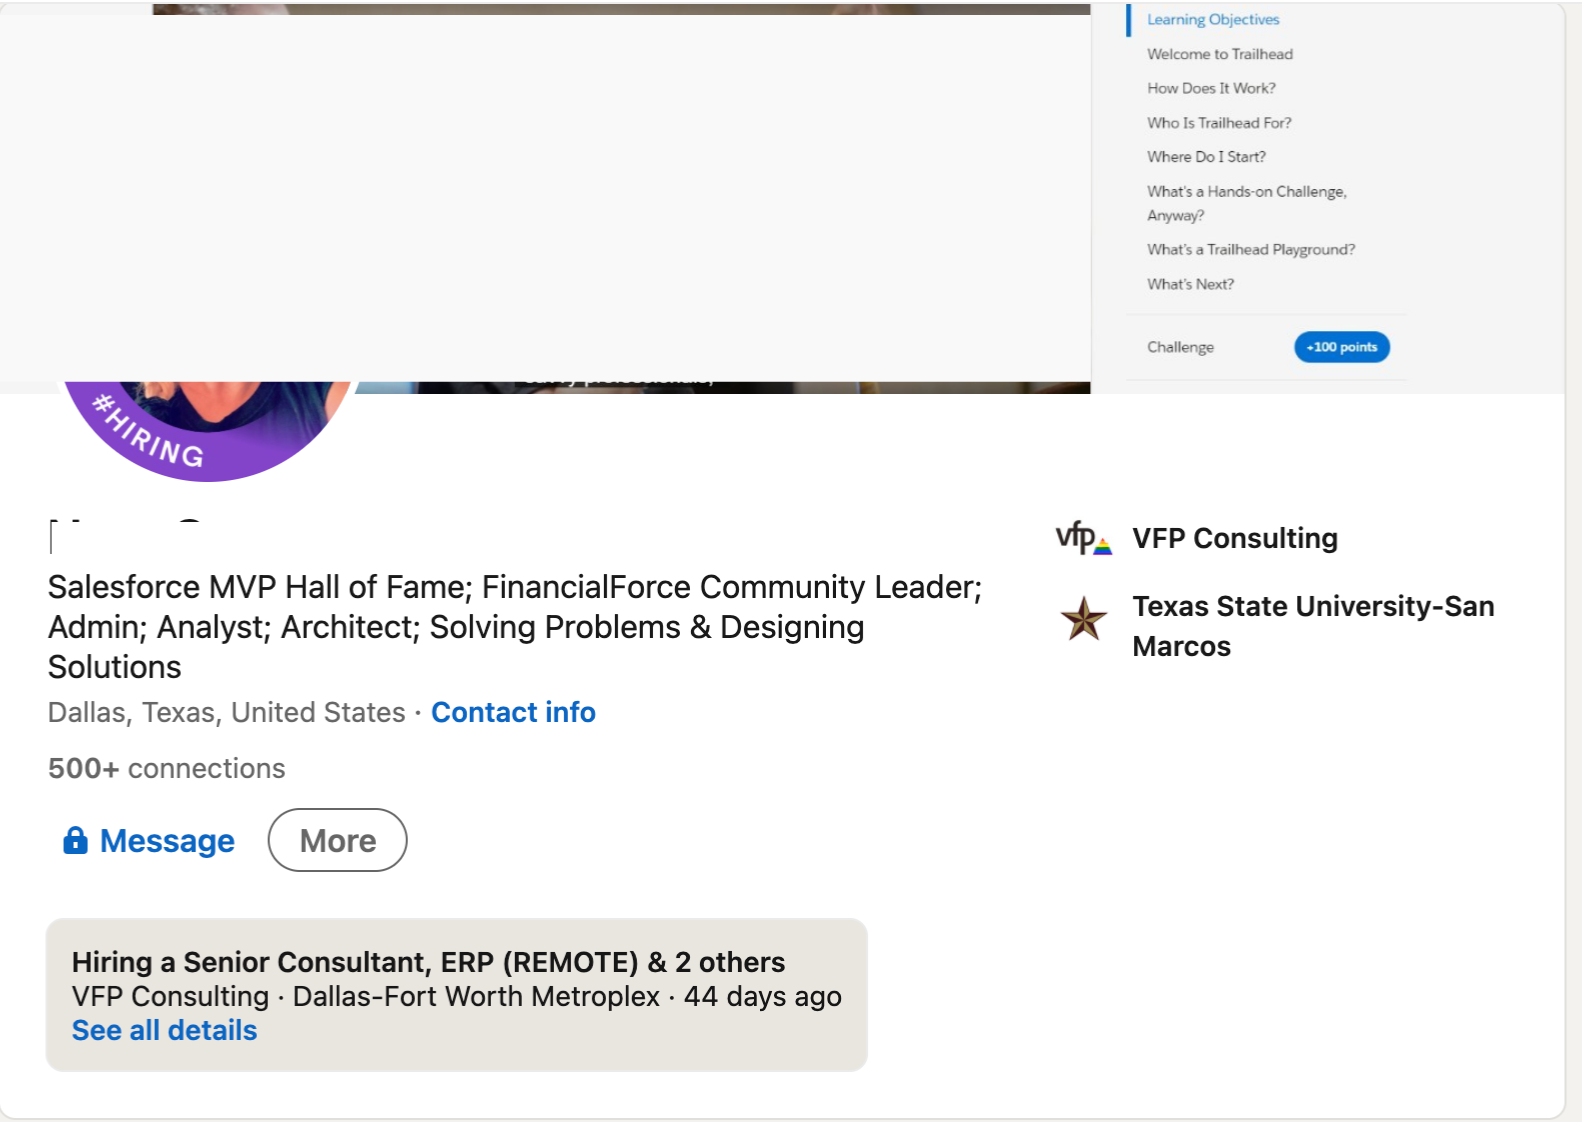Click See all details link
This screenshot has height=1122, width=1582.
(164, 1030)
